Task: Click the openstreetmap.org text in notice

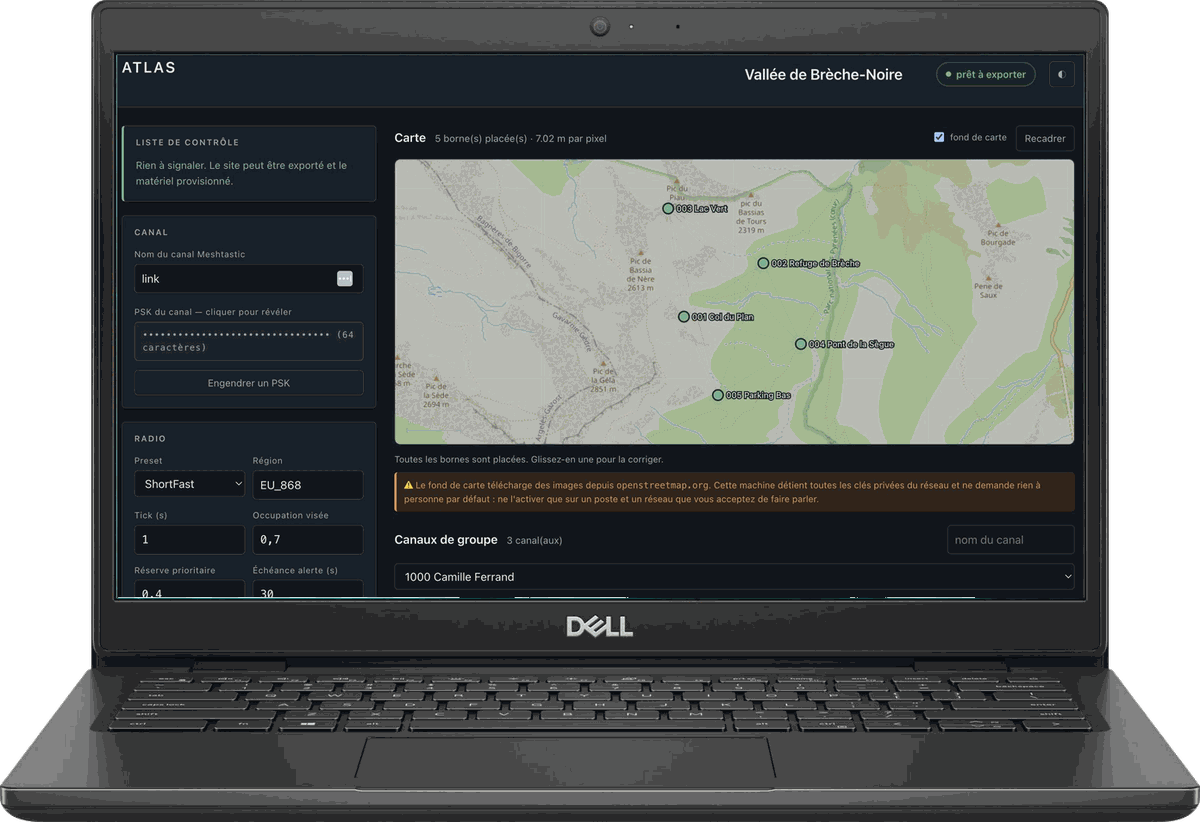Action: (x=662, y=485)
